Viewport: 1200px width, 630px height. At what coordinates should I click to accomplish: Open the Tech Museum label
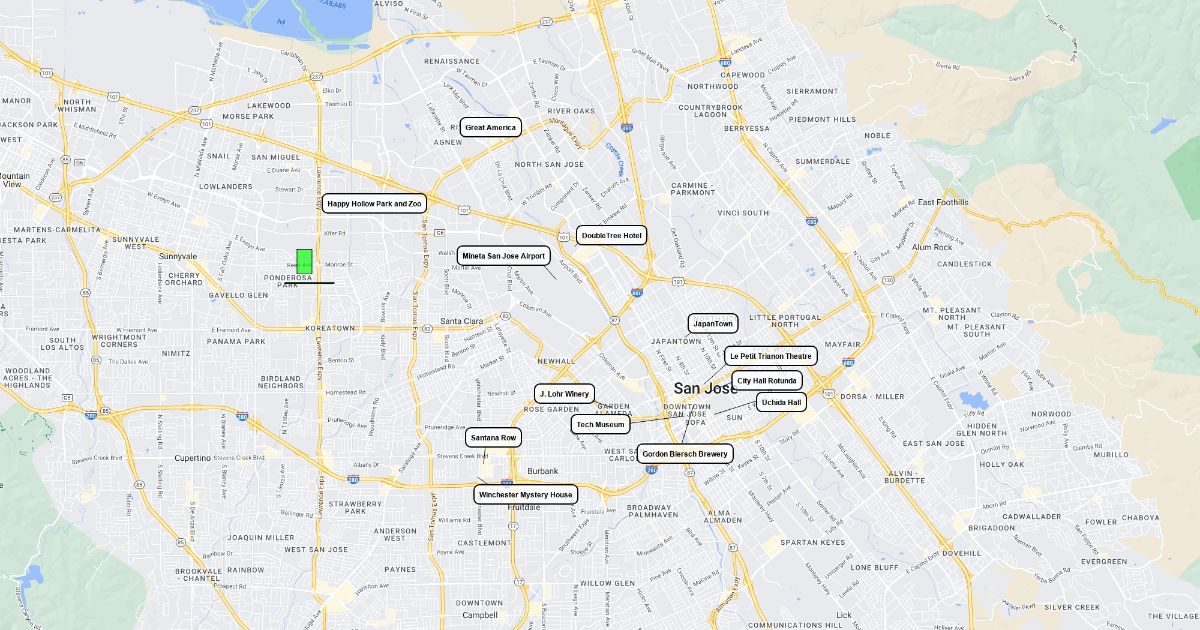pyautogui.click(x=601, y=424)
